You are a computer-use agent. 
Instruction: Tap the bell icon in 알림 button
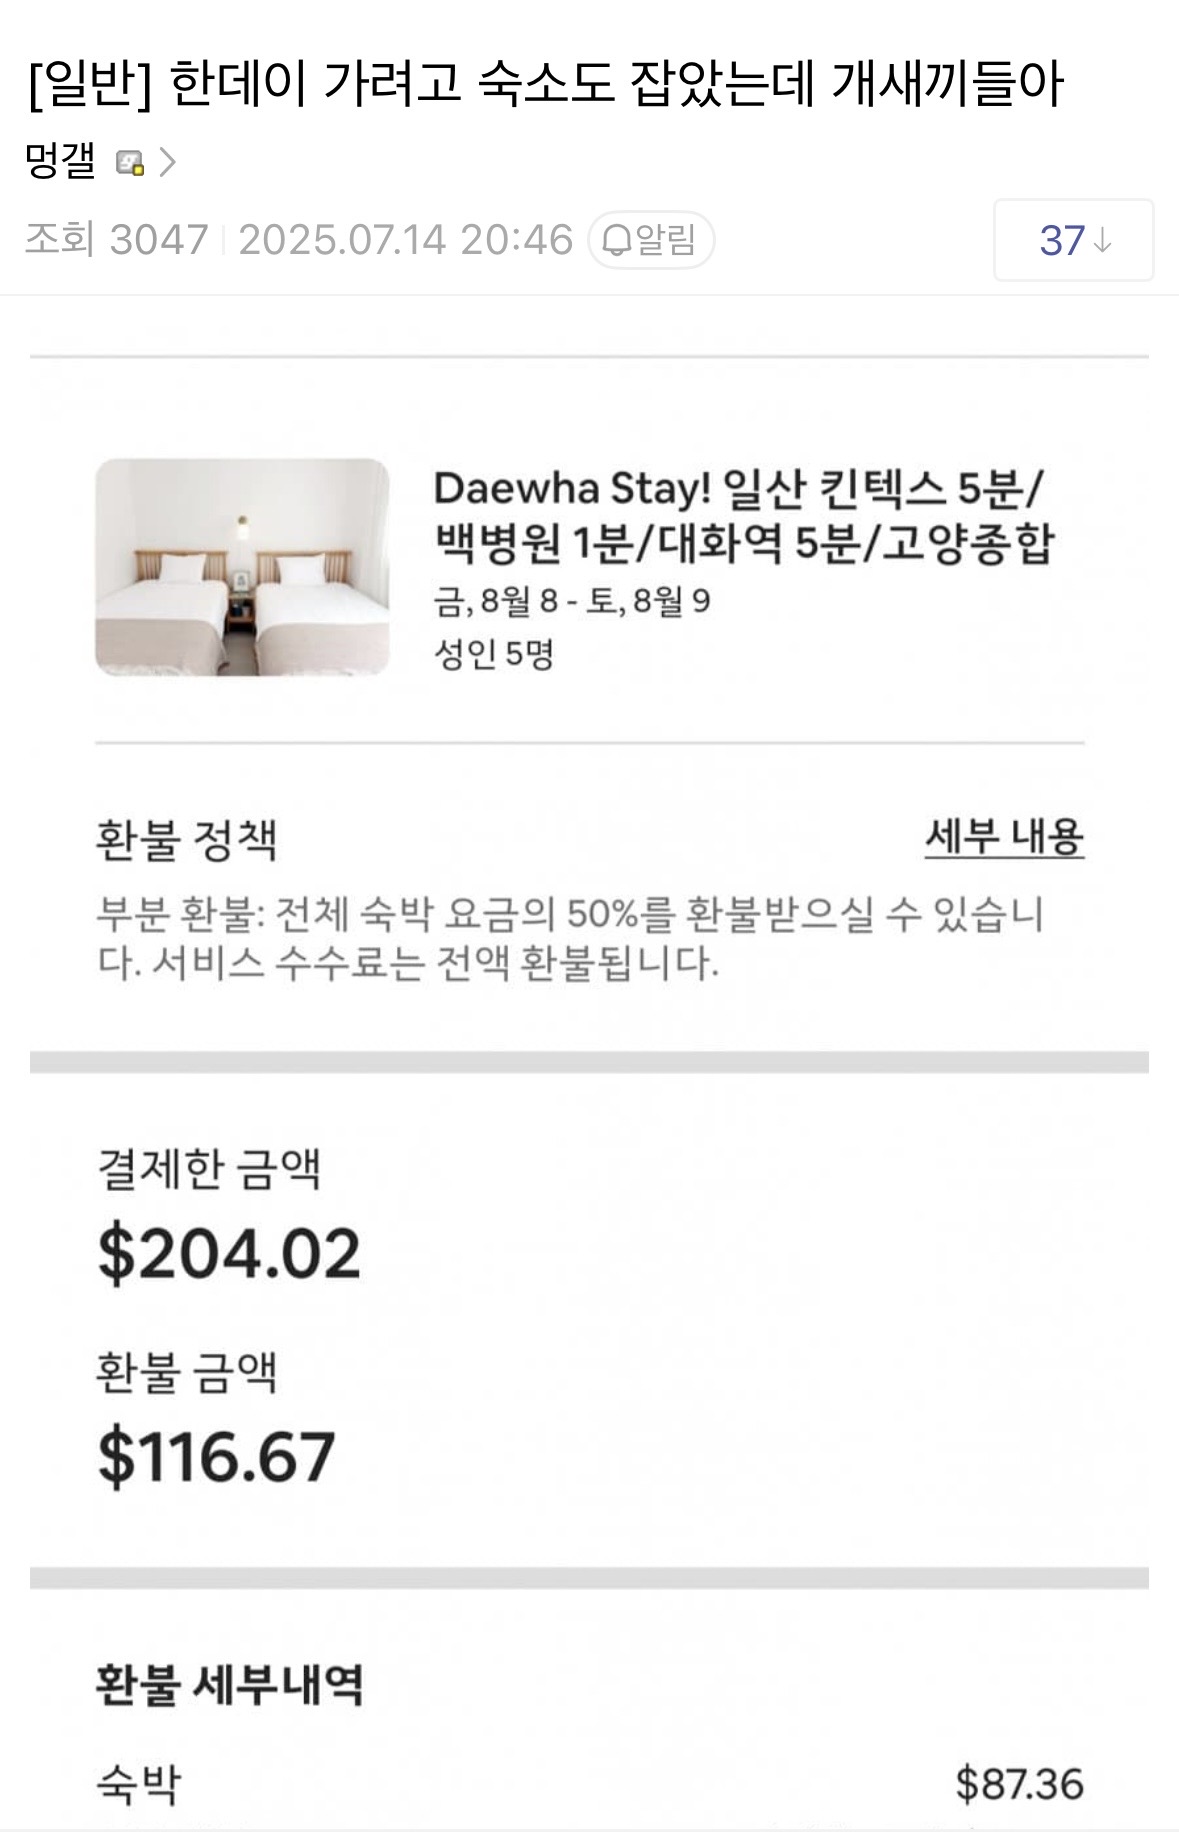[618, 240]
